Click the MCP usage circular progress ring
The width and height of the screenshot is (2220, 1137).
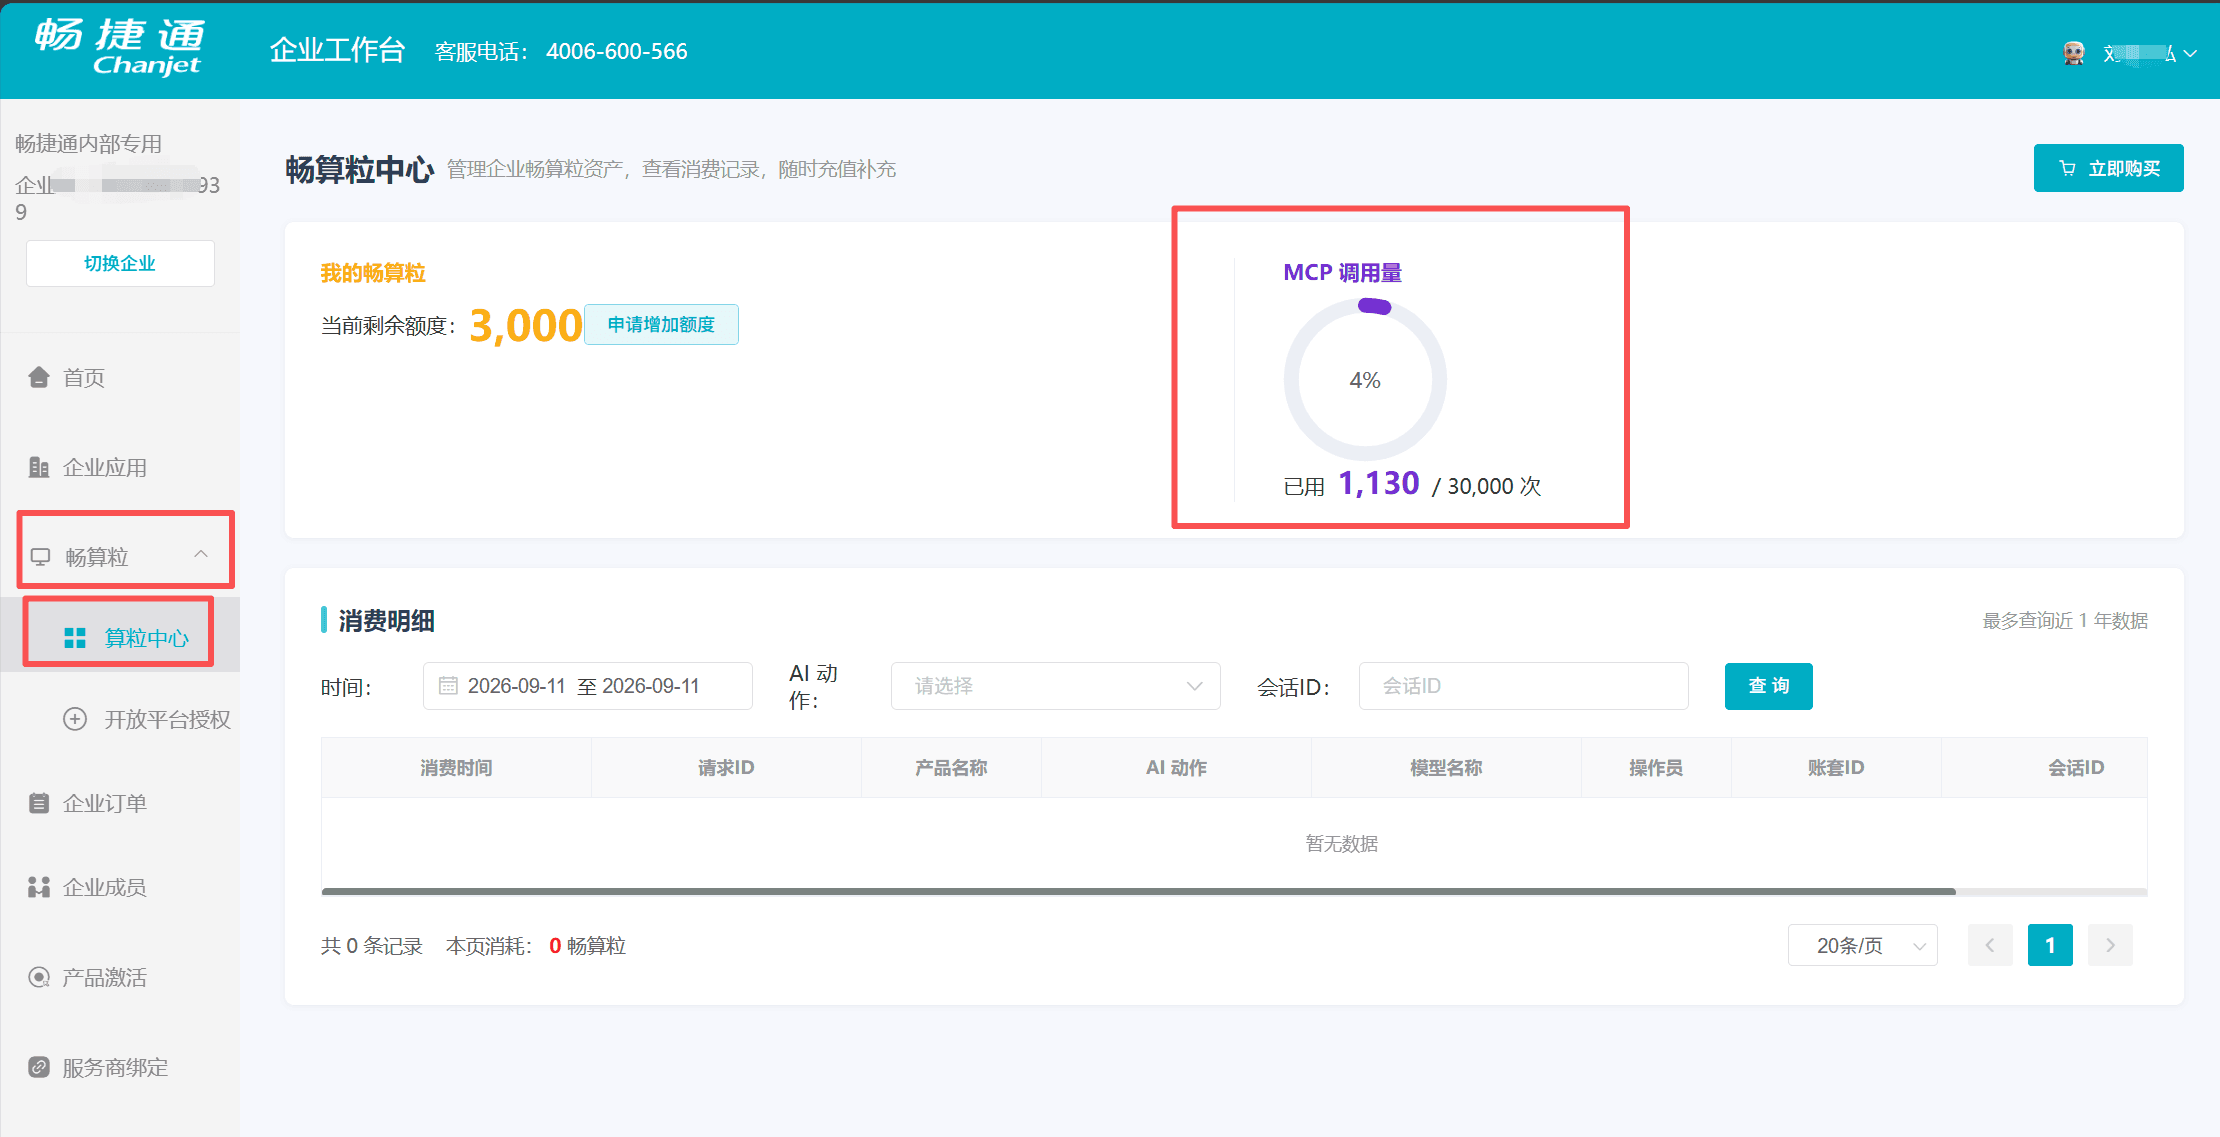click(x=1365, y=380)
